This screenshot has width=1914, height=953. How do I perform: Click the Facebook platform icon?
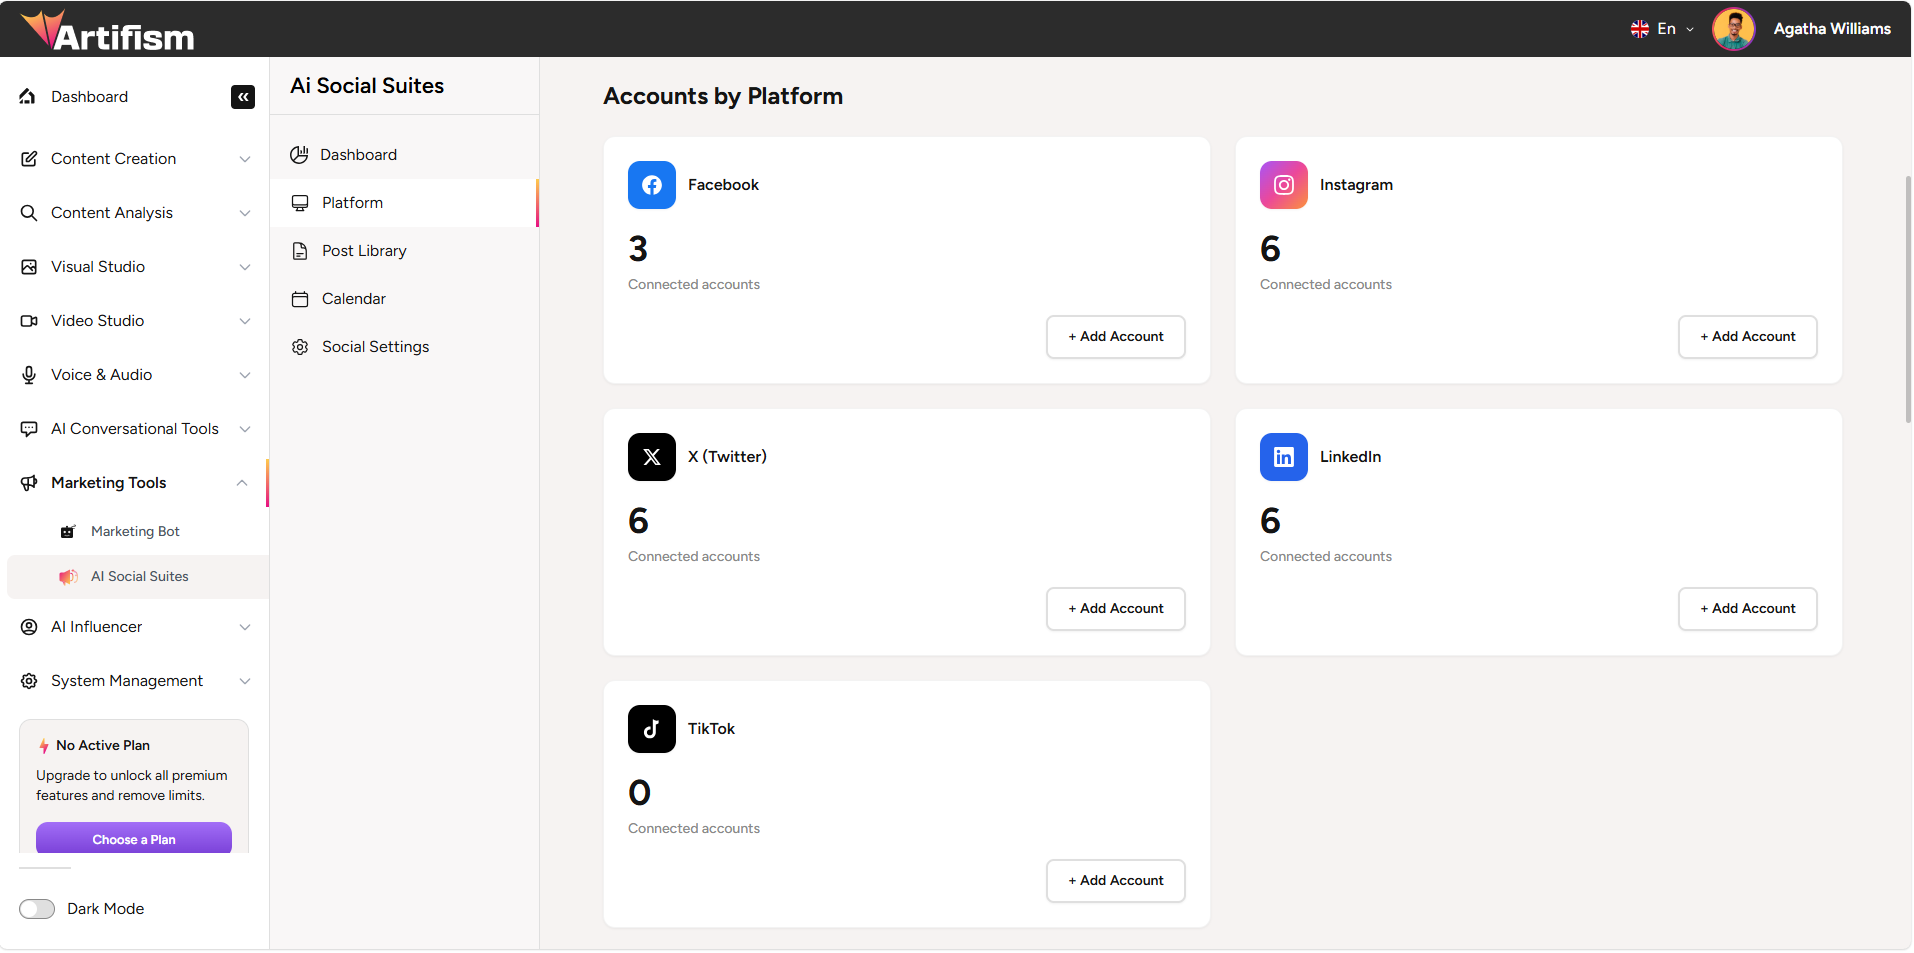tap(652, 185)
